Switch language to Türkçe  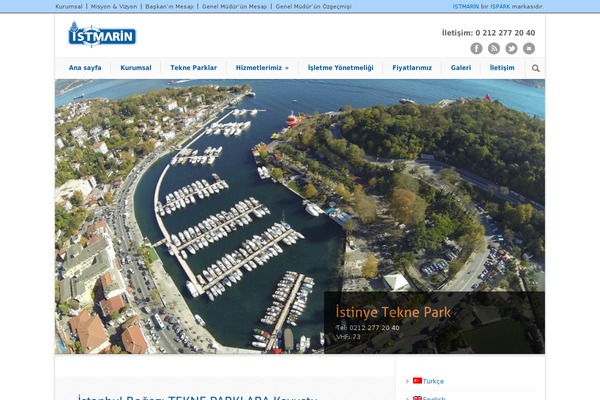pyautogui.click(x=433, y=381)
